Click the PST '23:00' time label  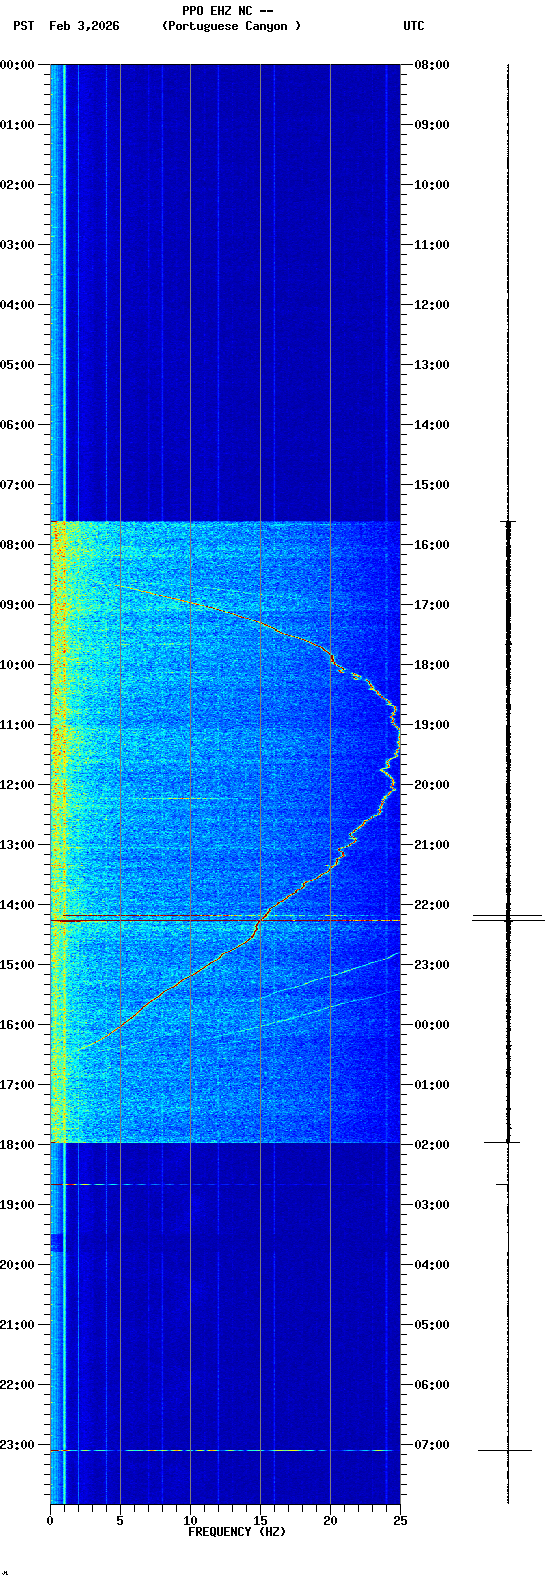(17, 1445)
